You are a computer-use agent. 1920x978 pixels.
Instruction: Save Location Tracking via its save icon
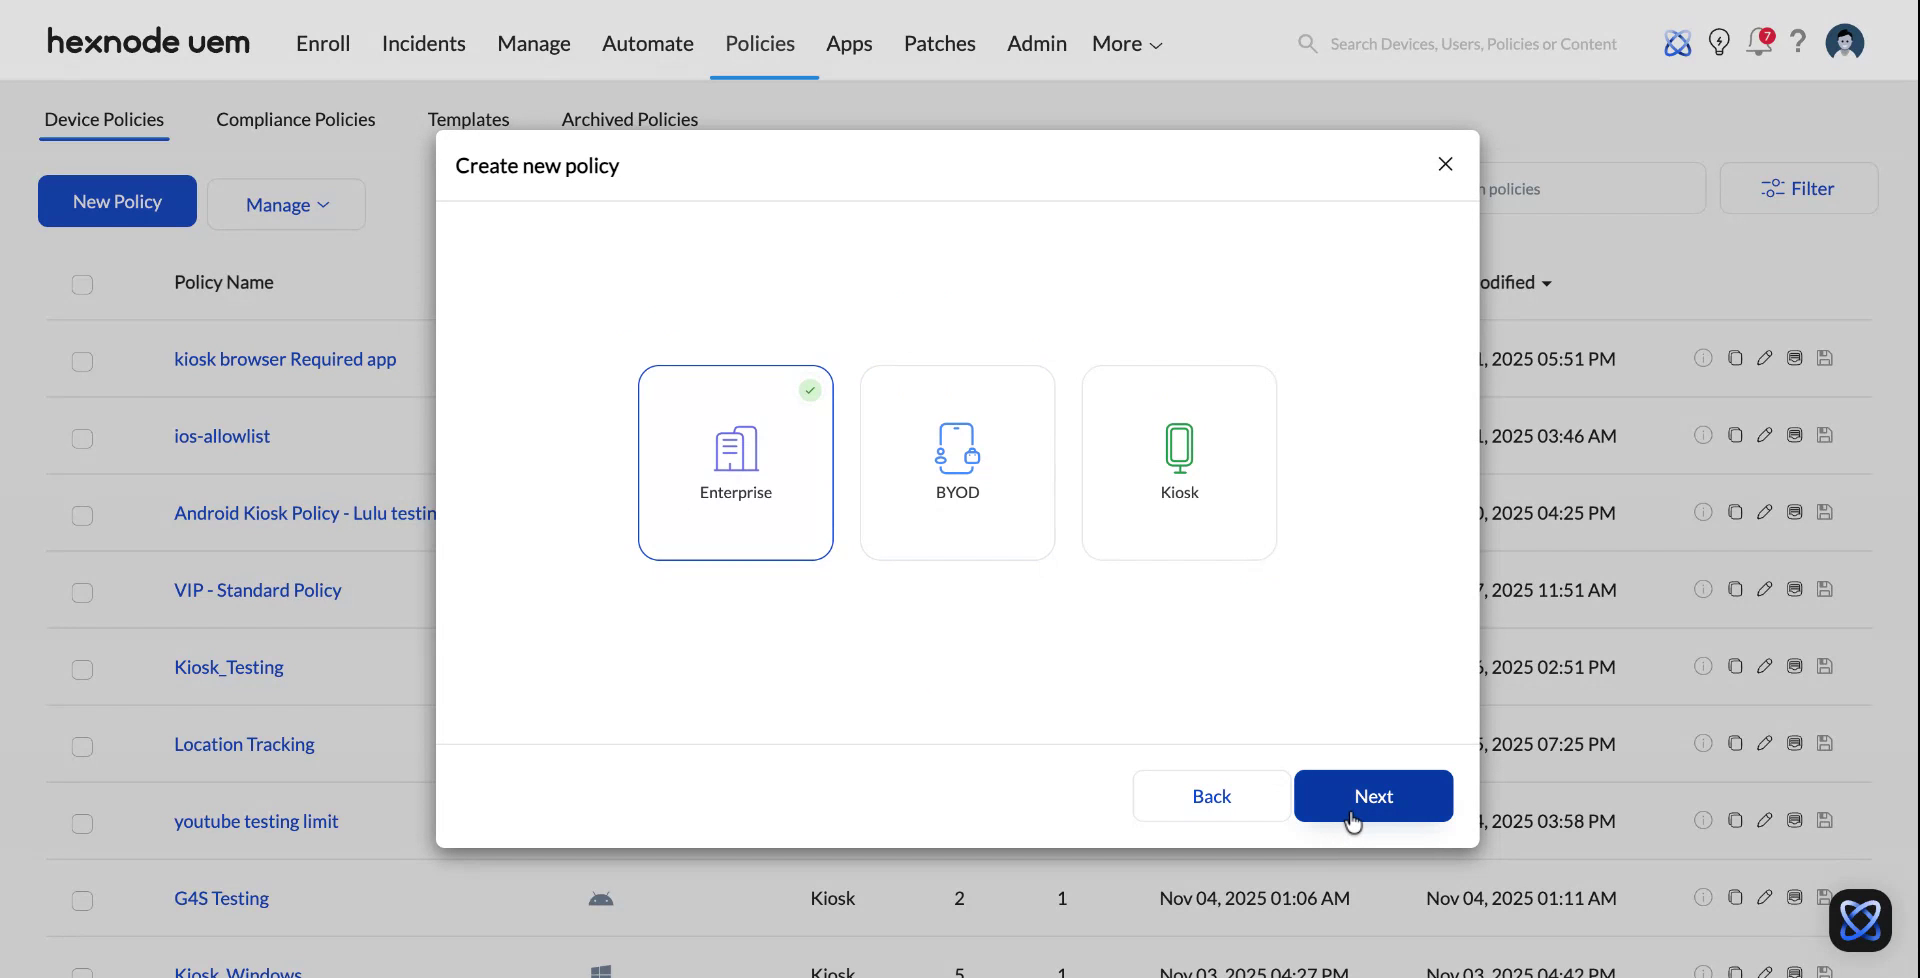point(1825,742)
